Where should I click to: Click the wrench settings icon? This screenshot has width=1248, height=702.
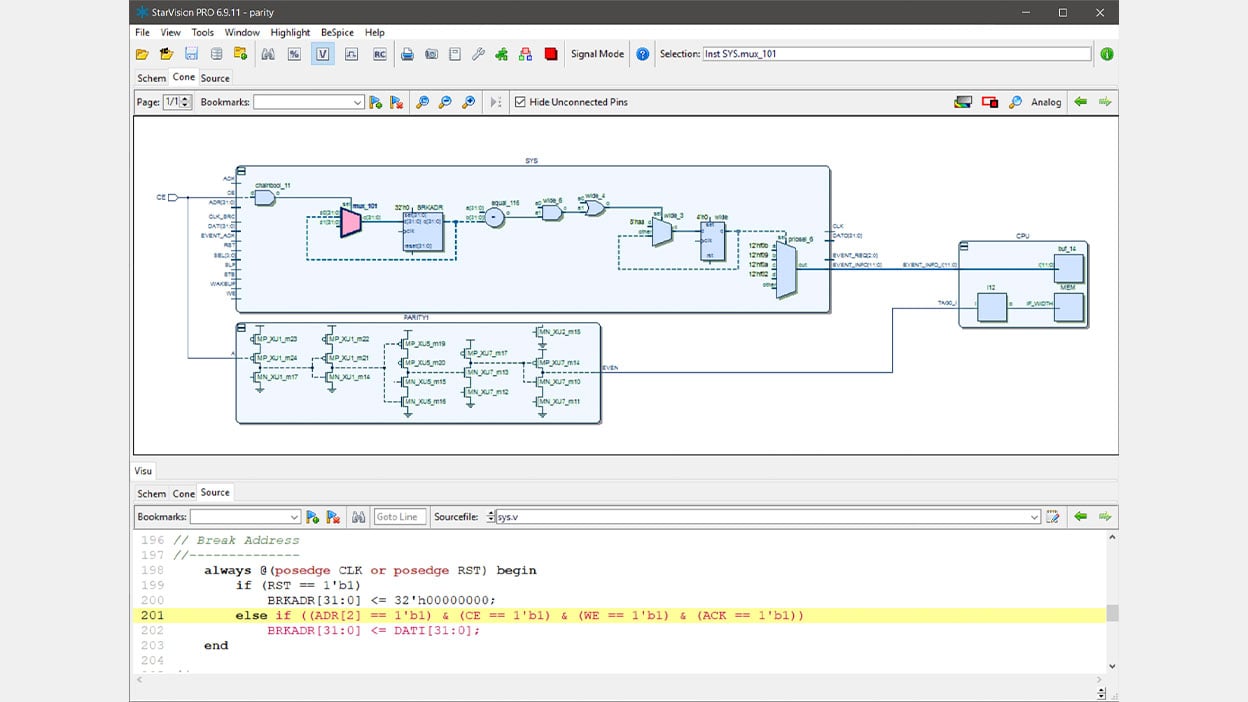[x=478, y=54]
